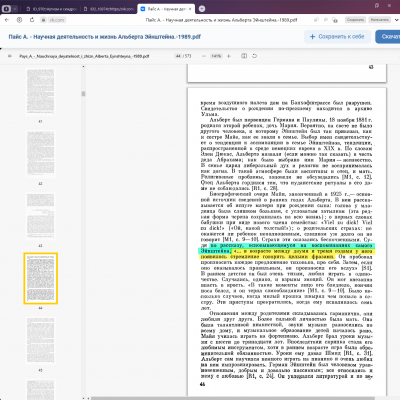Open the tab list dropdown arrow

[15, 9]
